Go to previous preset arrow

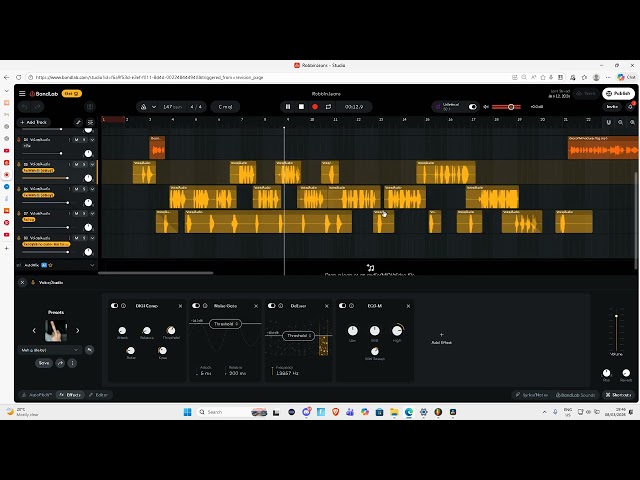[x=34, y=331]
